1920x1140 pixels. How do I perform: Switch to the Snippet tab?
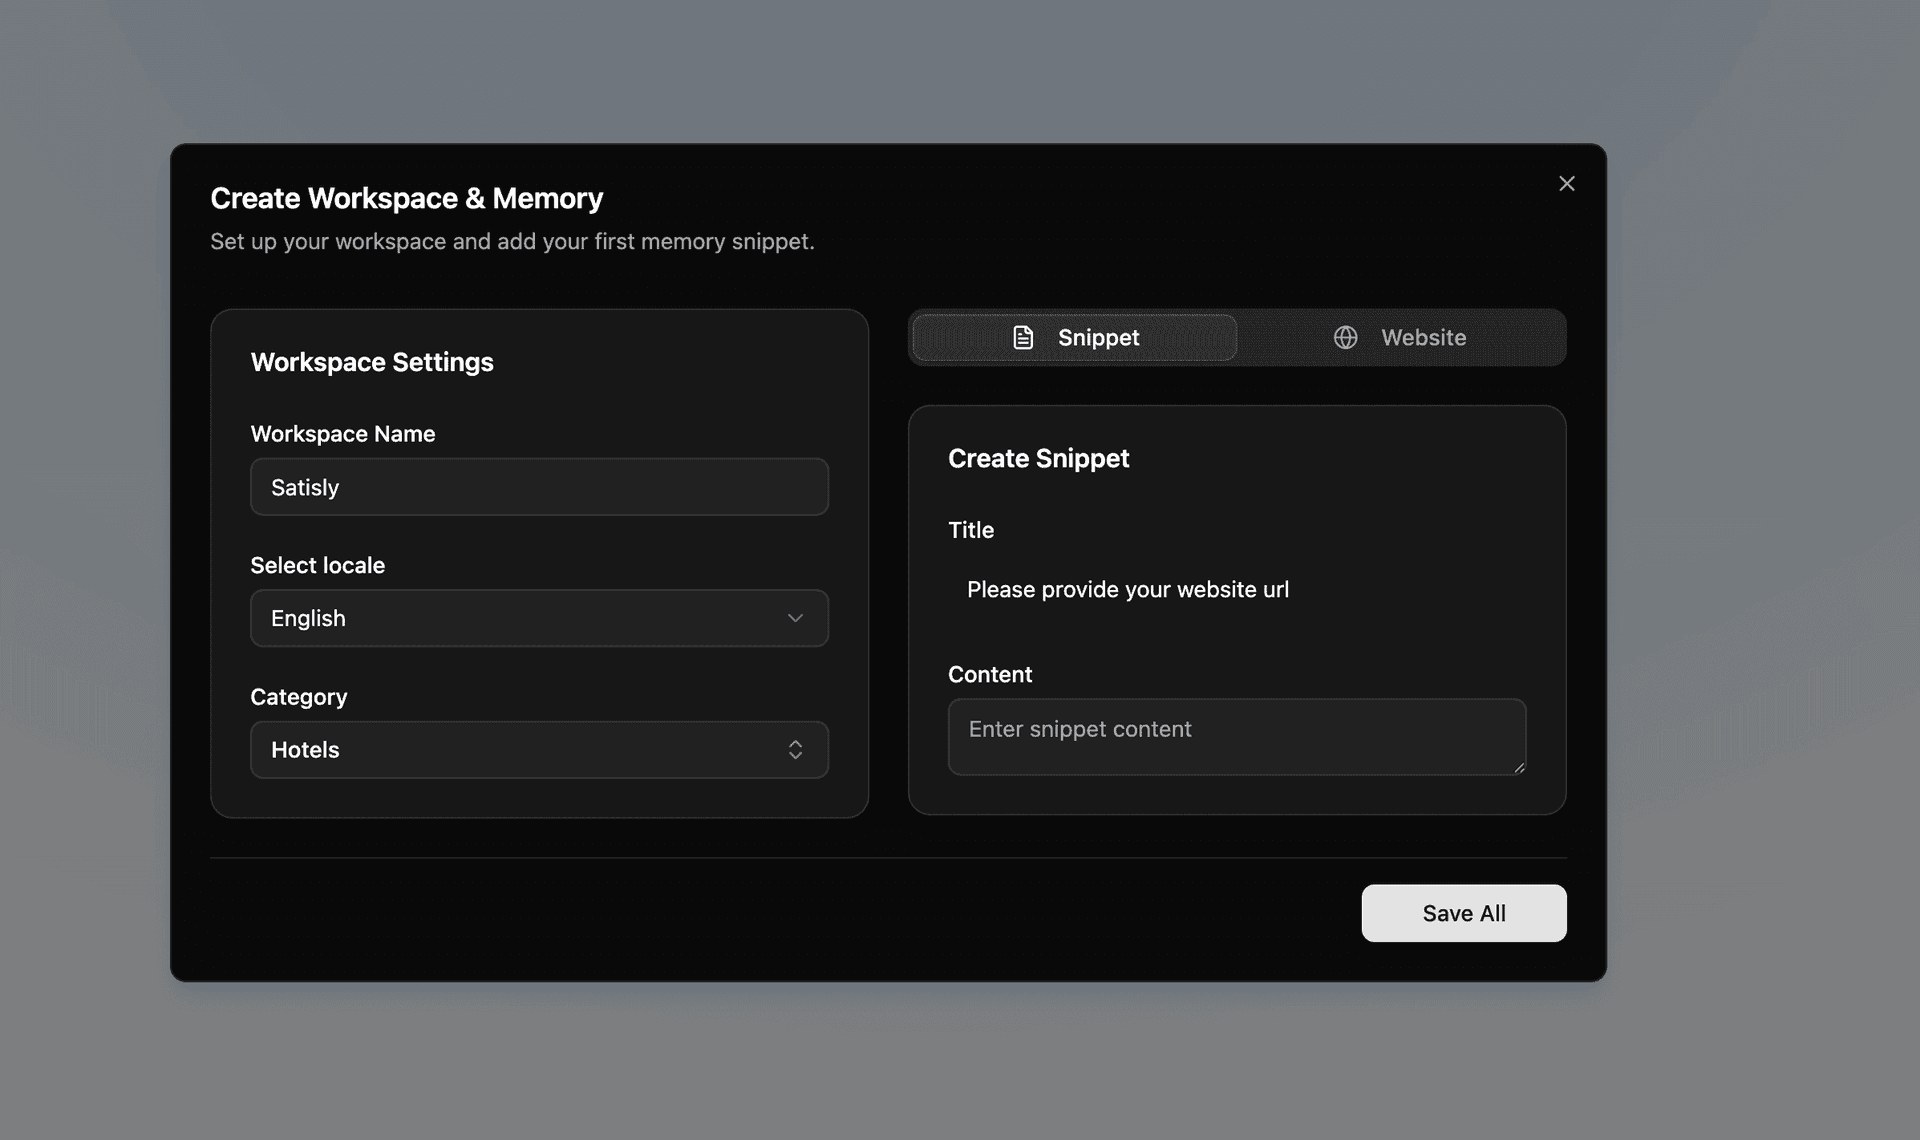tap(1074, 337)
